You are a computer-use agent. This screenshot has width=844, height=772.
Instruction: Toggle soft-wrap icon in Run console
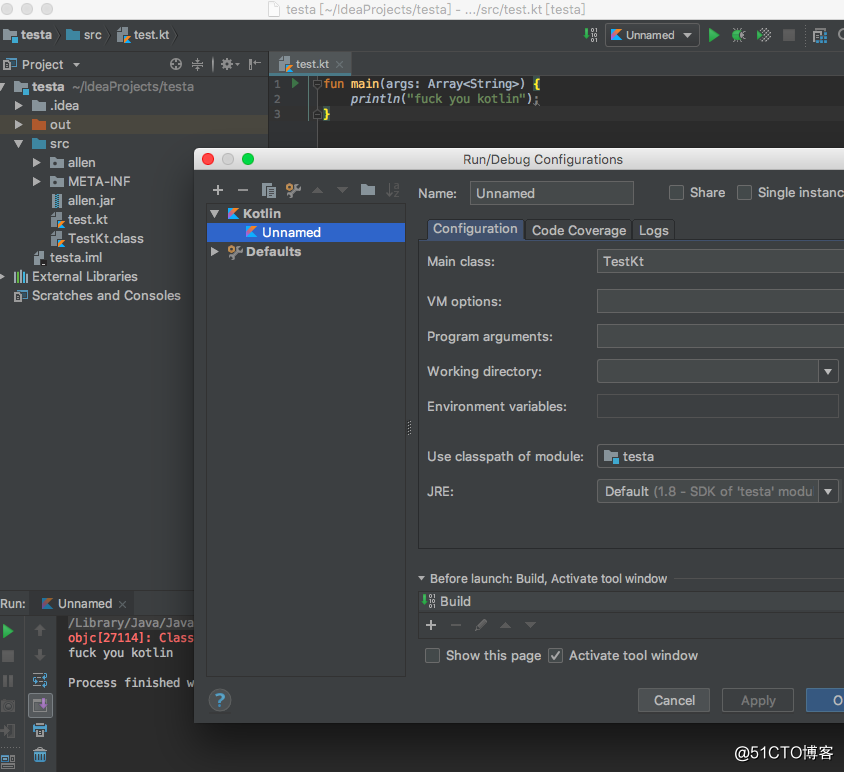[40, 680]
